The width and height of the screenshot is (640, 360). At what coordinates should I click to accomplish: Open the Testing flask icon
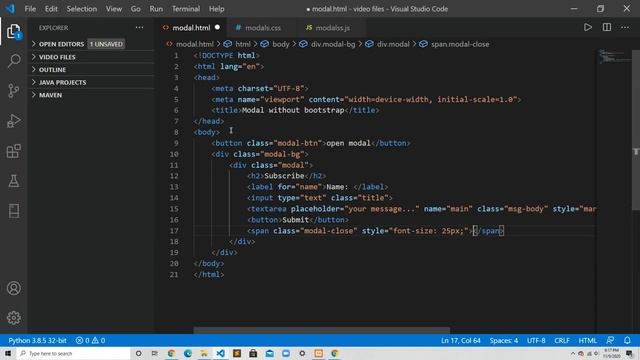pos(13,181)
